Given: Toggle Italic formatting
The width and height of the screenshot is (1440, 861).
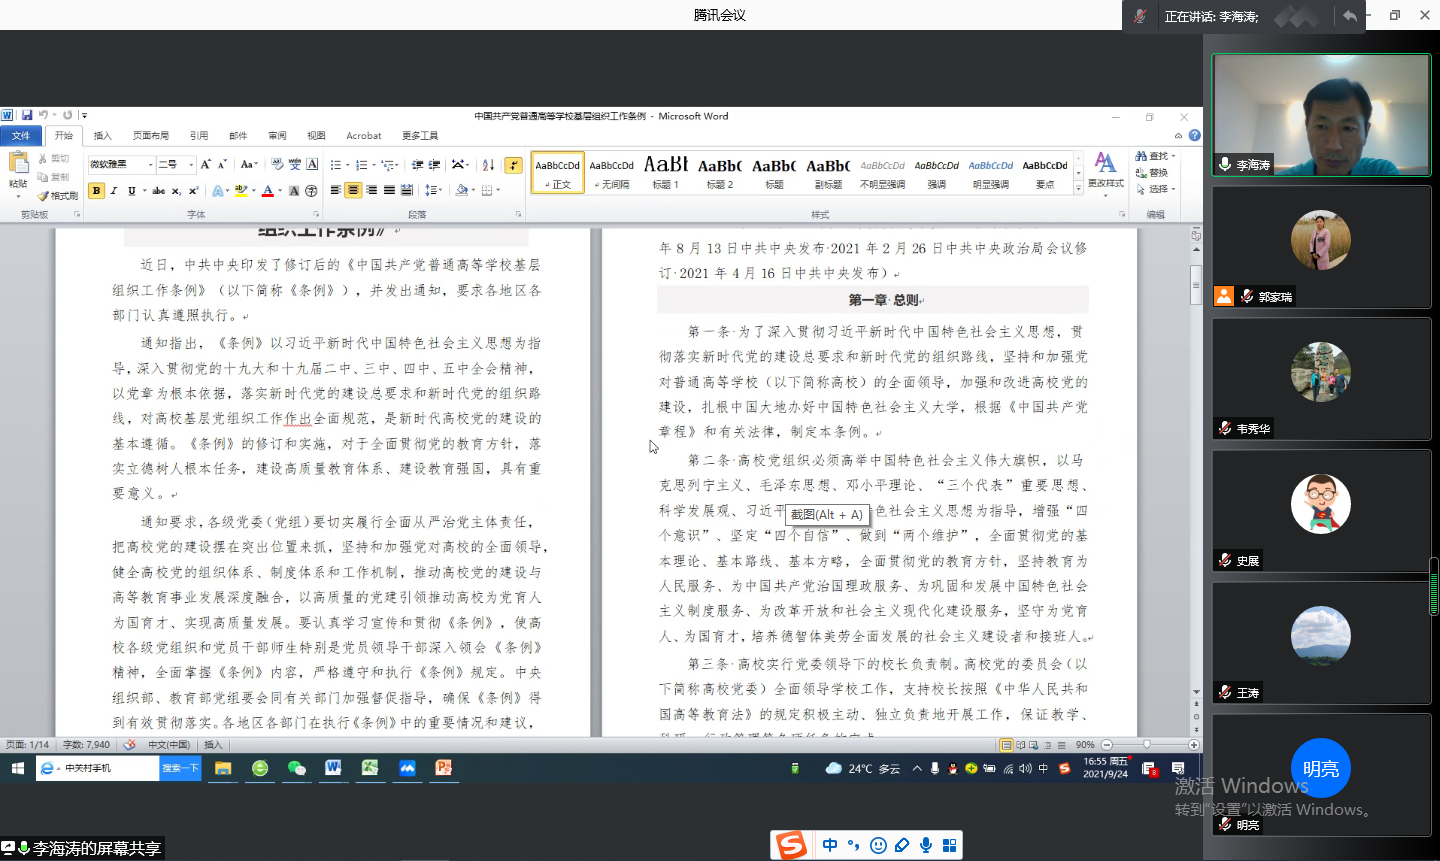Looking at the screenshot, I should point(114,191).
